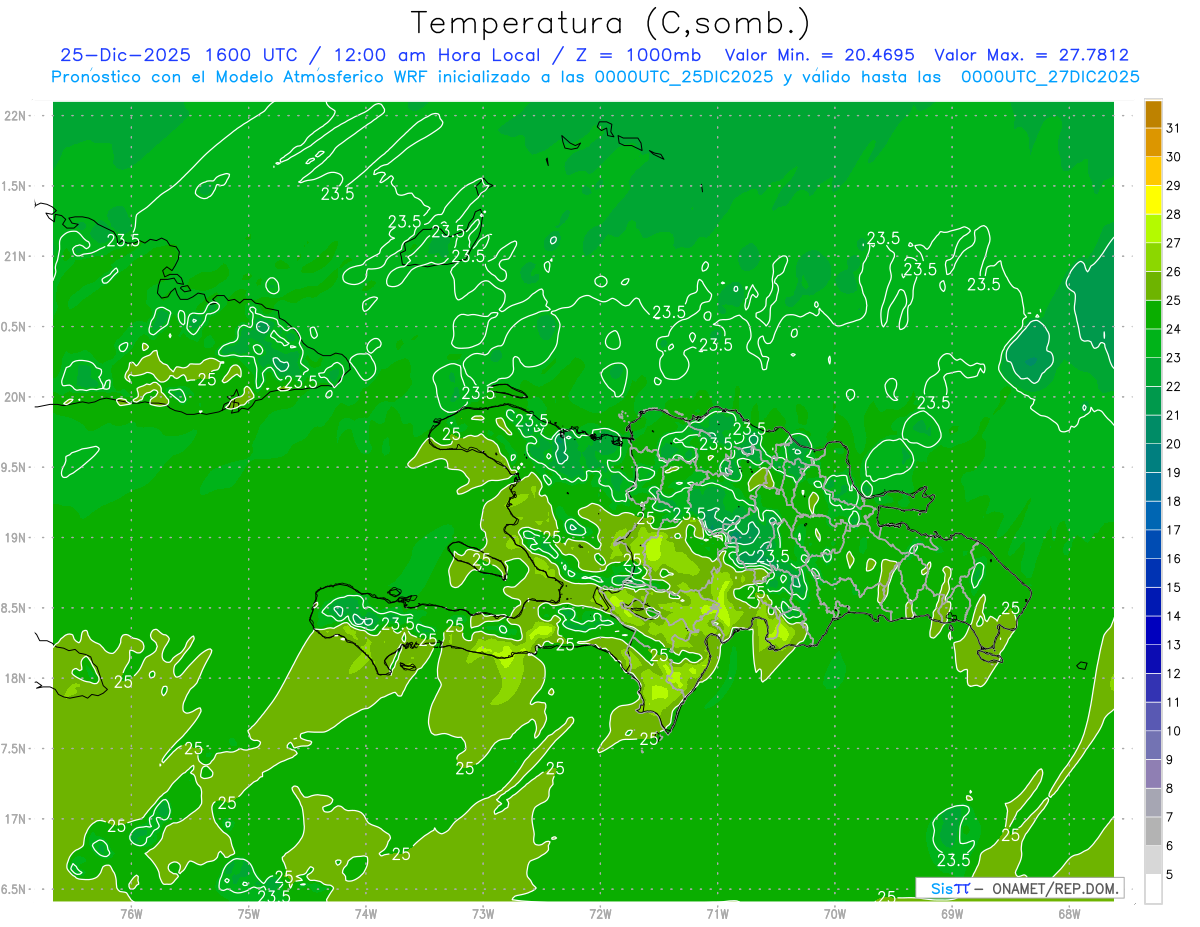The width and height of the screenshot is (1200, 927).
Task: Click the '18N' latitude axis label
Action: click(x=15, y=678)
